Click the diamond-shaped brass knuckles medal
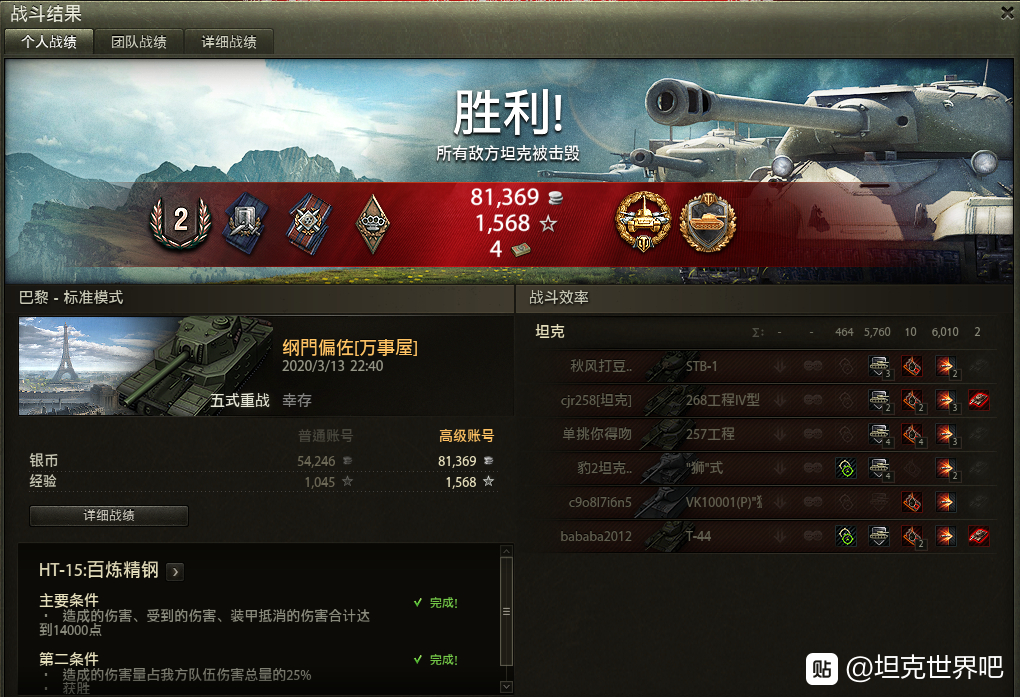 pyautogui.click(x=373, y=224)
